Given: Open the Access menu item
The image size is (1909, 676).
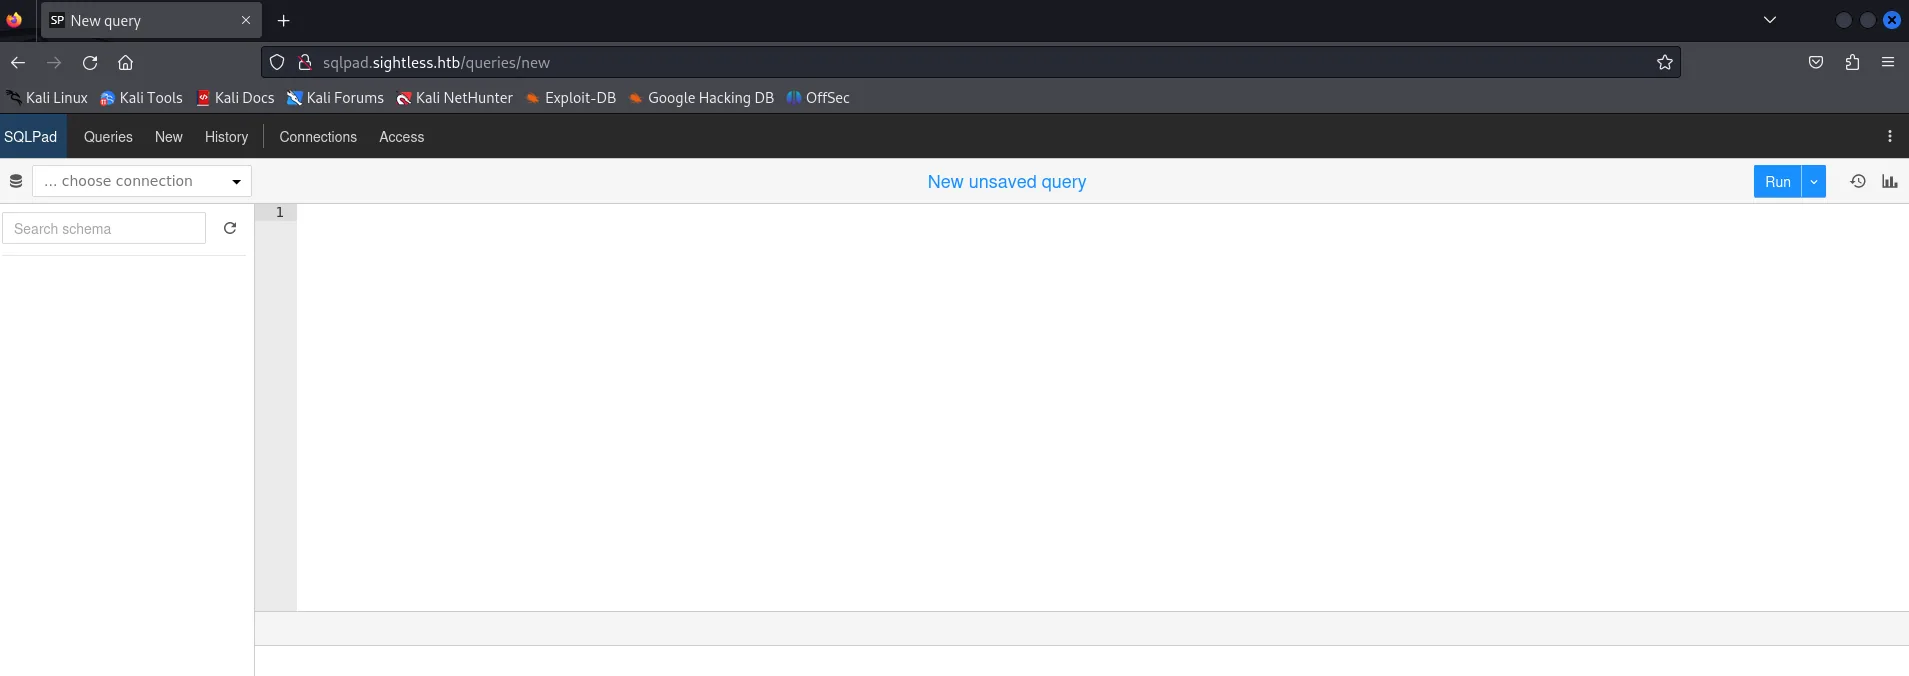Looking at the screenshot, I should click(x=401, y=136).
